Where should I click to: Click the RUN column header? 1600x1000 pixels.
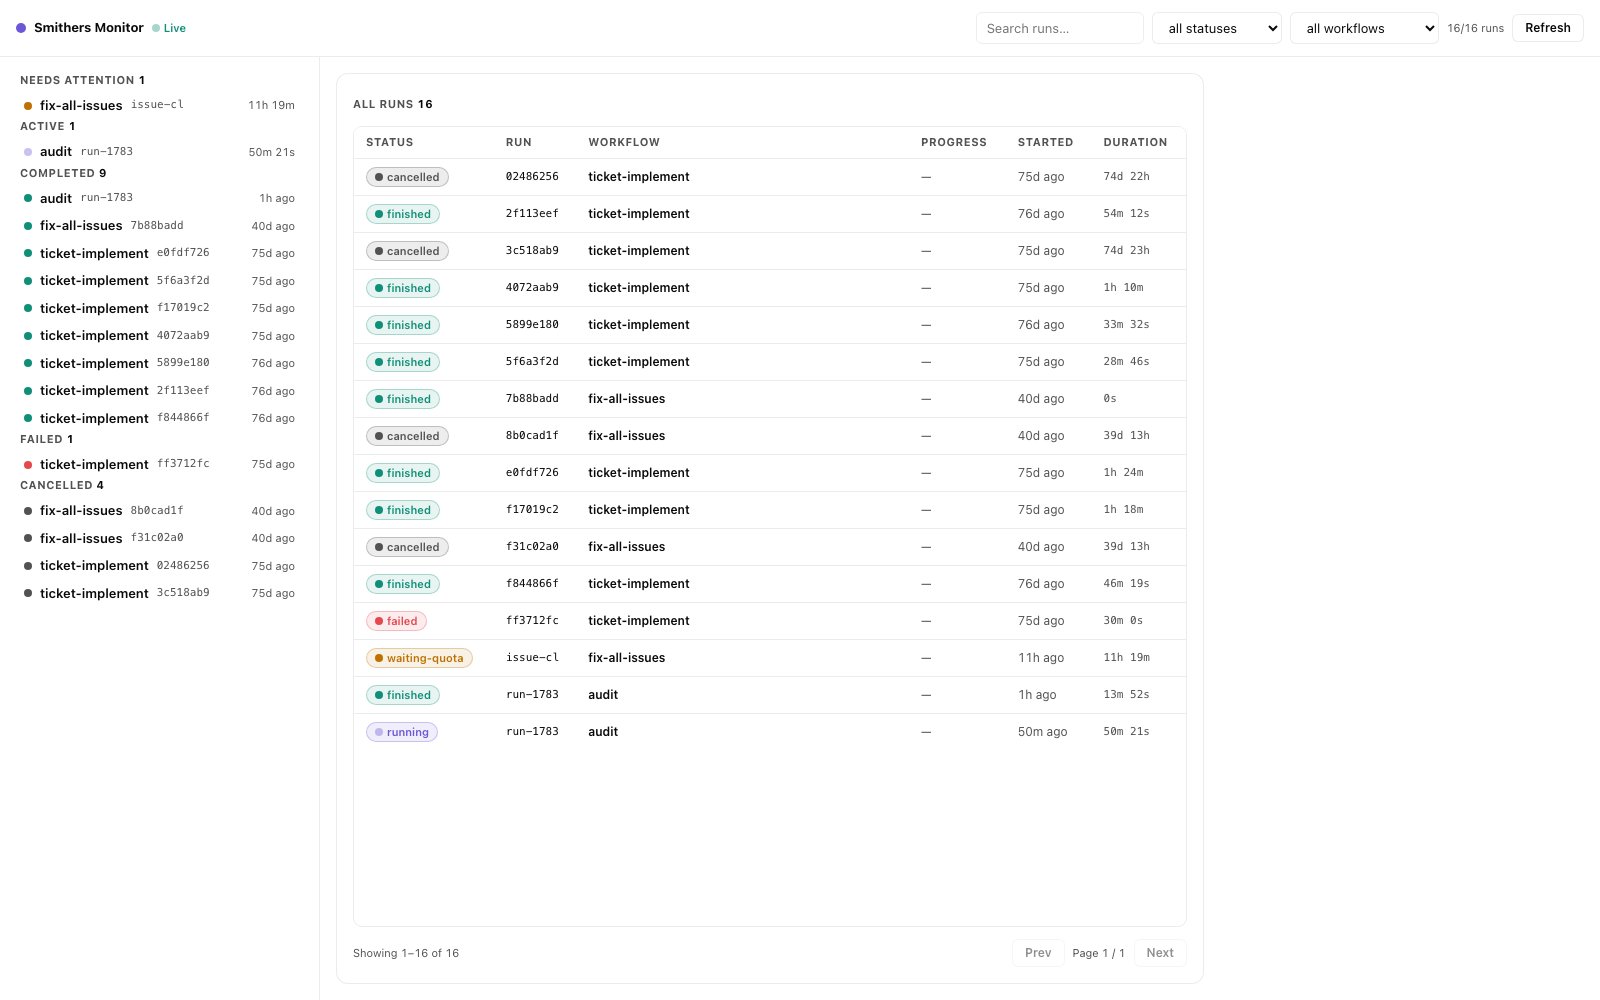519,142
